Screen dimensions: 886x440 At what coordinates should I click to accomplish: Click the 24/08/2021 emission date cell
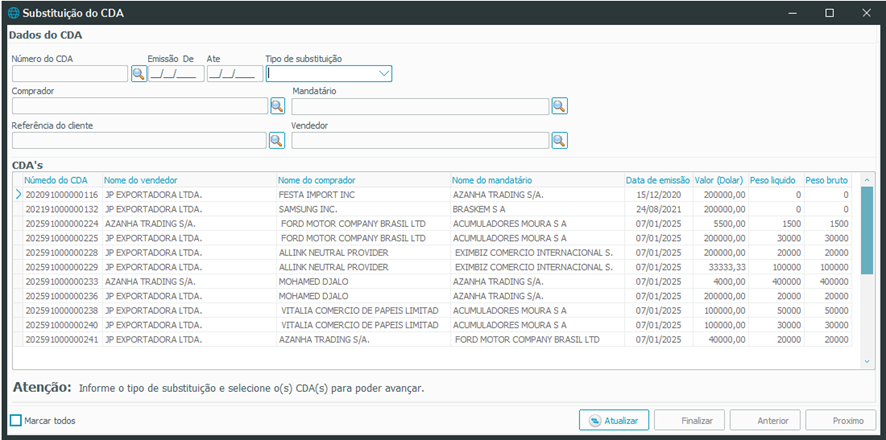(x=658, y=209)
